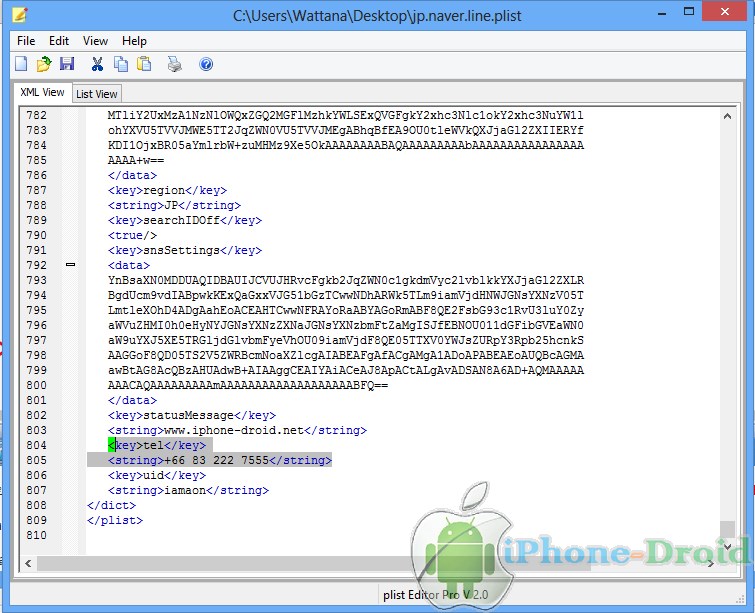Print the document with printer icon
Viewport: 755px width, 613px height.
click(174, 64)
